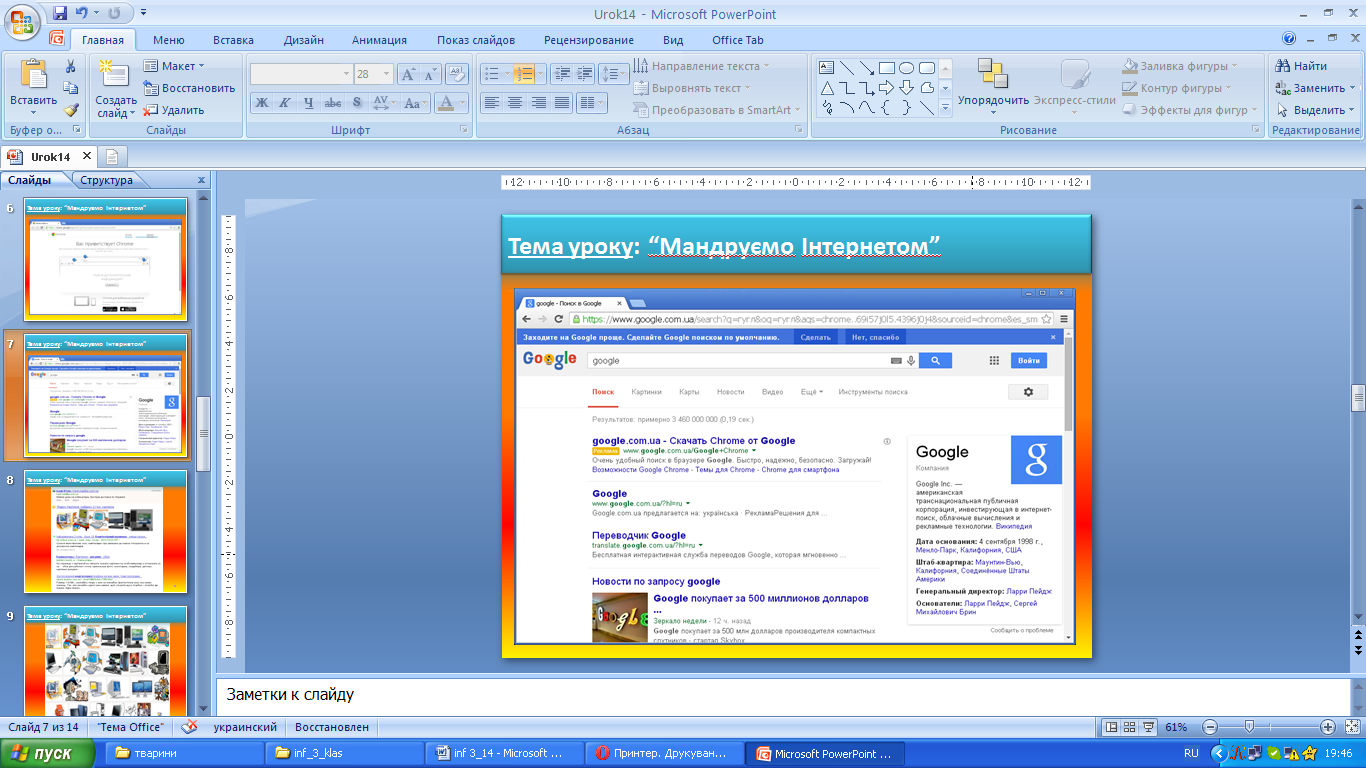Click the Создать слайд icon
The height and width of the screenshot is (768, 1366).
click(116, 76)
